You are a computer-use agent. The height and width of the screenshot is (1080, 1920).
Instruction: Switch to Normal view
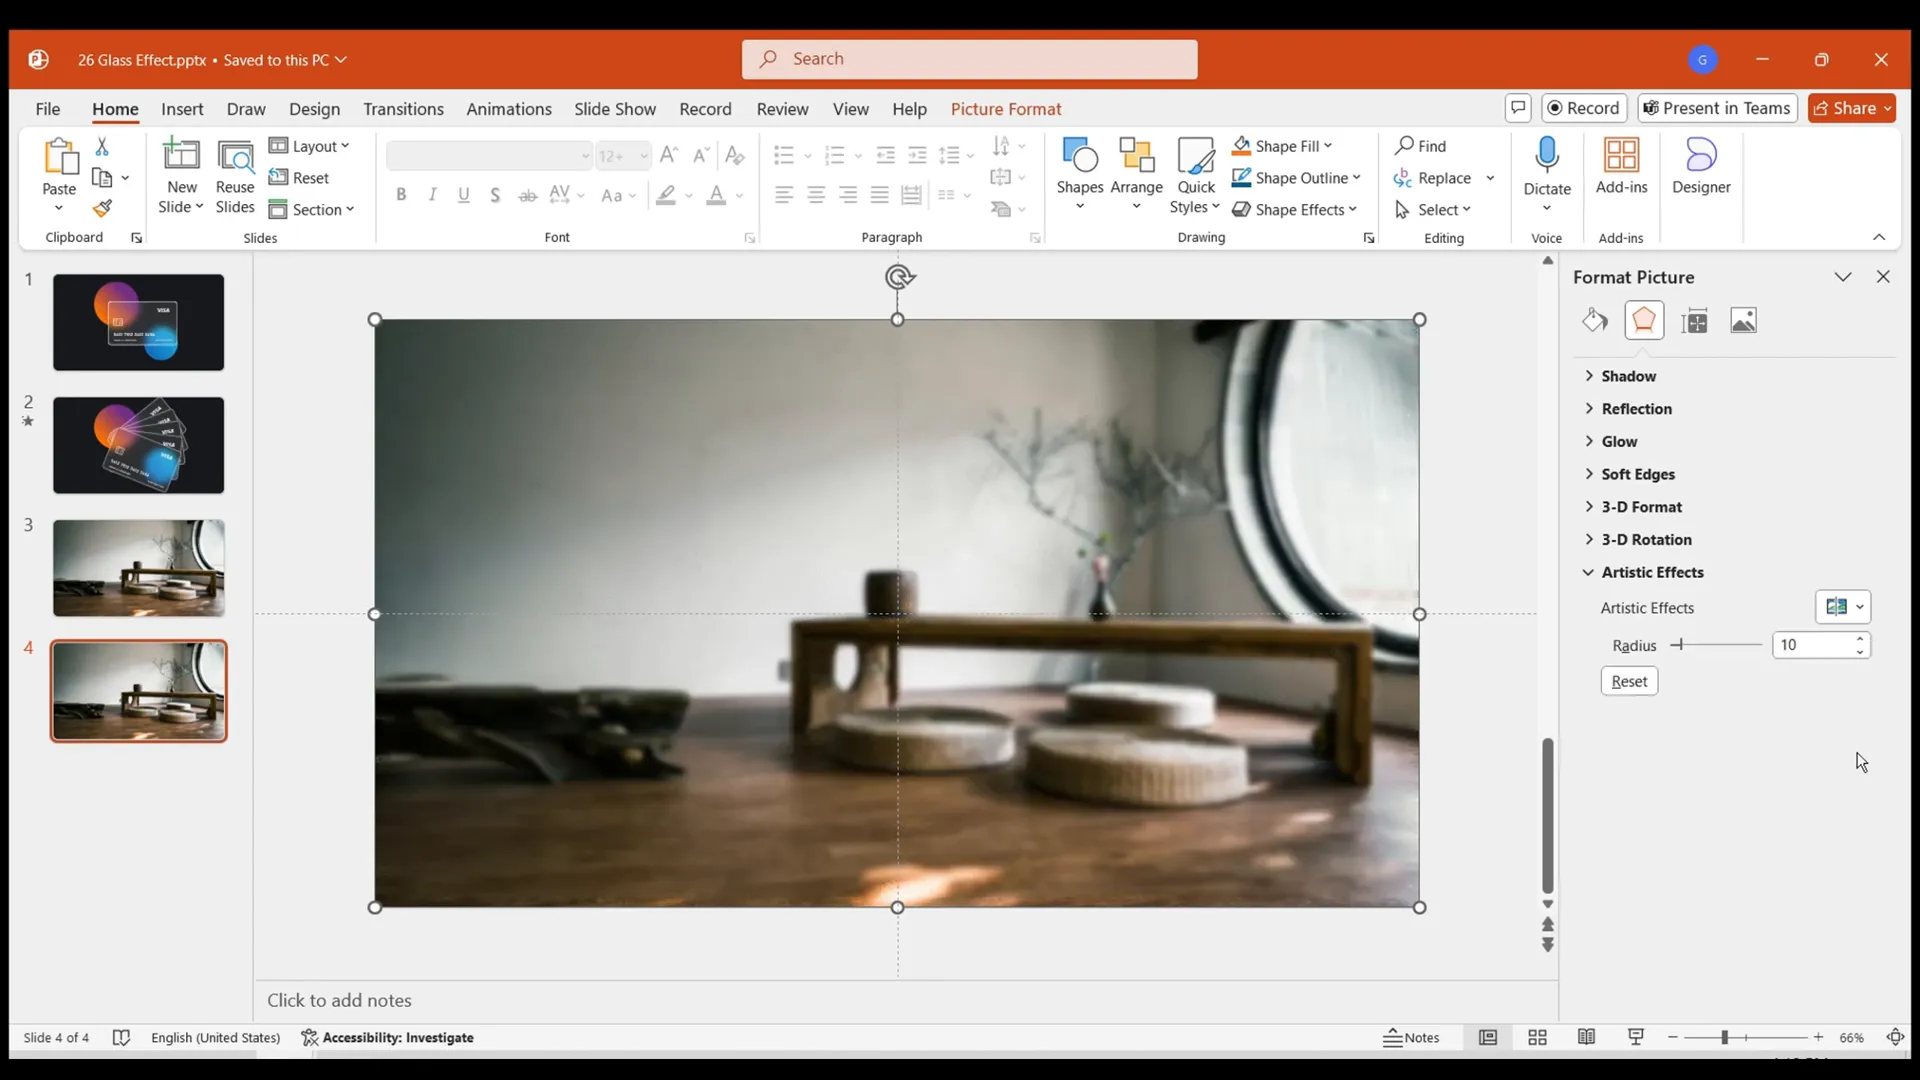click(x=1488, y=1038)
